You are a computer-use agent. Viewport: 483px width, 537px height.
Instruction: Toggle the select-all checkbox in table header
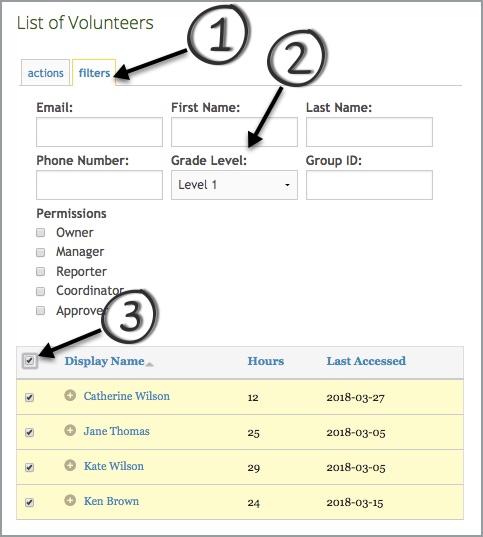[29, 361]
